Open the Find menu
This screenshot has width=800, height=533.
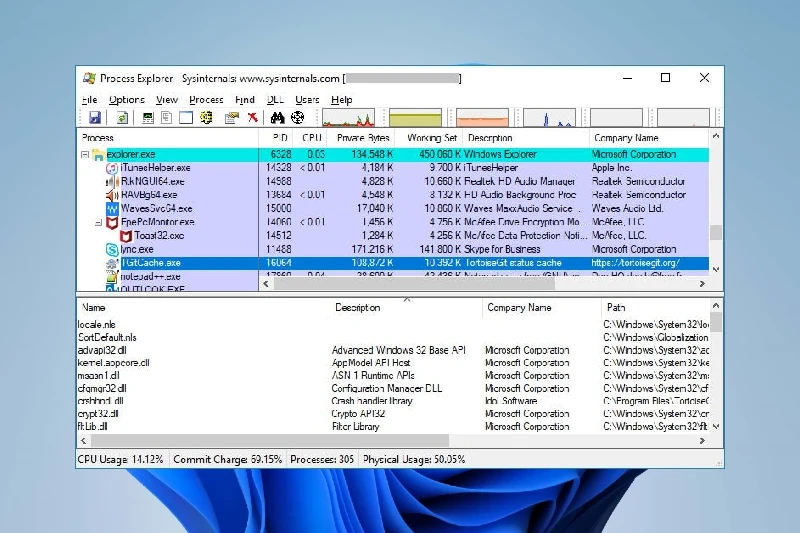244,99
